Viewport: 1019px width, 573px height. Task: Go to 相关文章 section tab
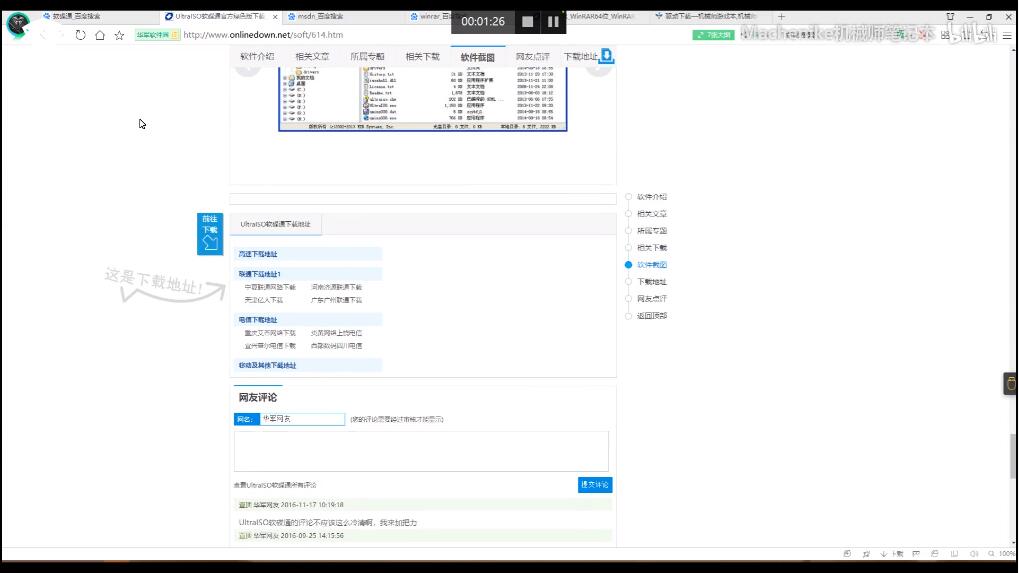[x=313, y=57]
